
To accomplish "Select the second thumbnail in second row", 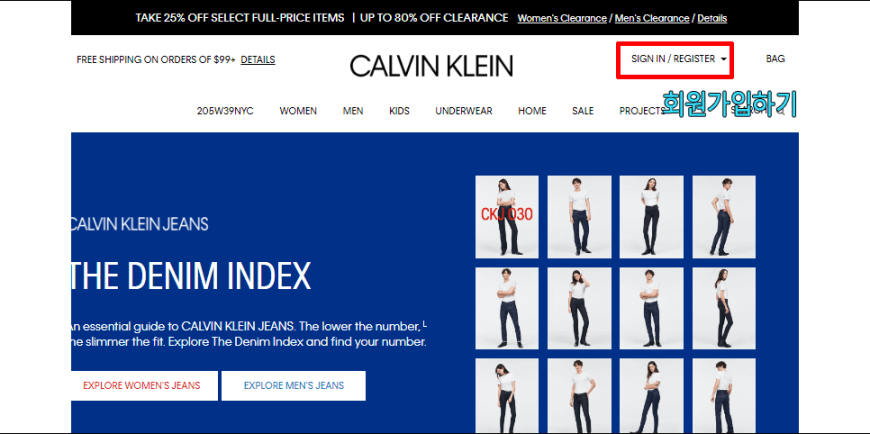I will click(579, 308).
